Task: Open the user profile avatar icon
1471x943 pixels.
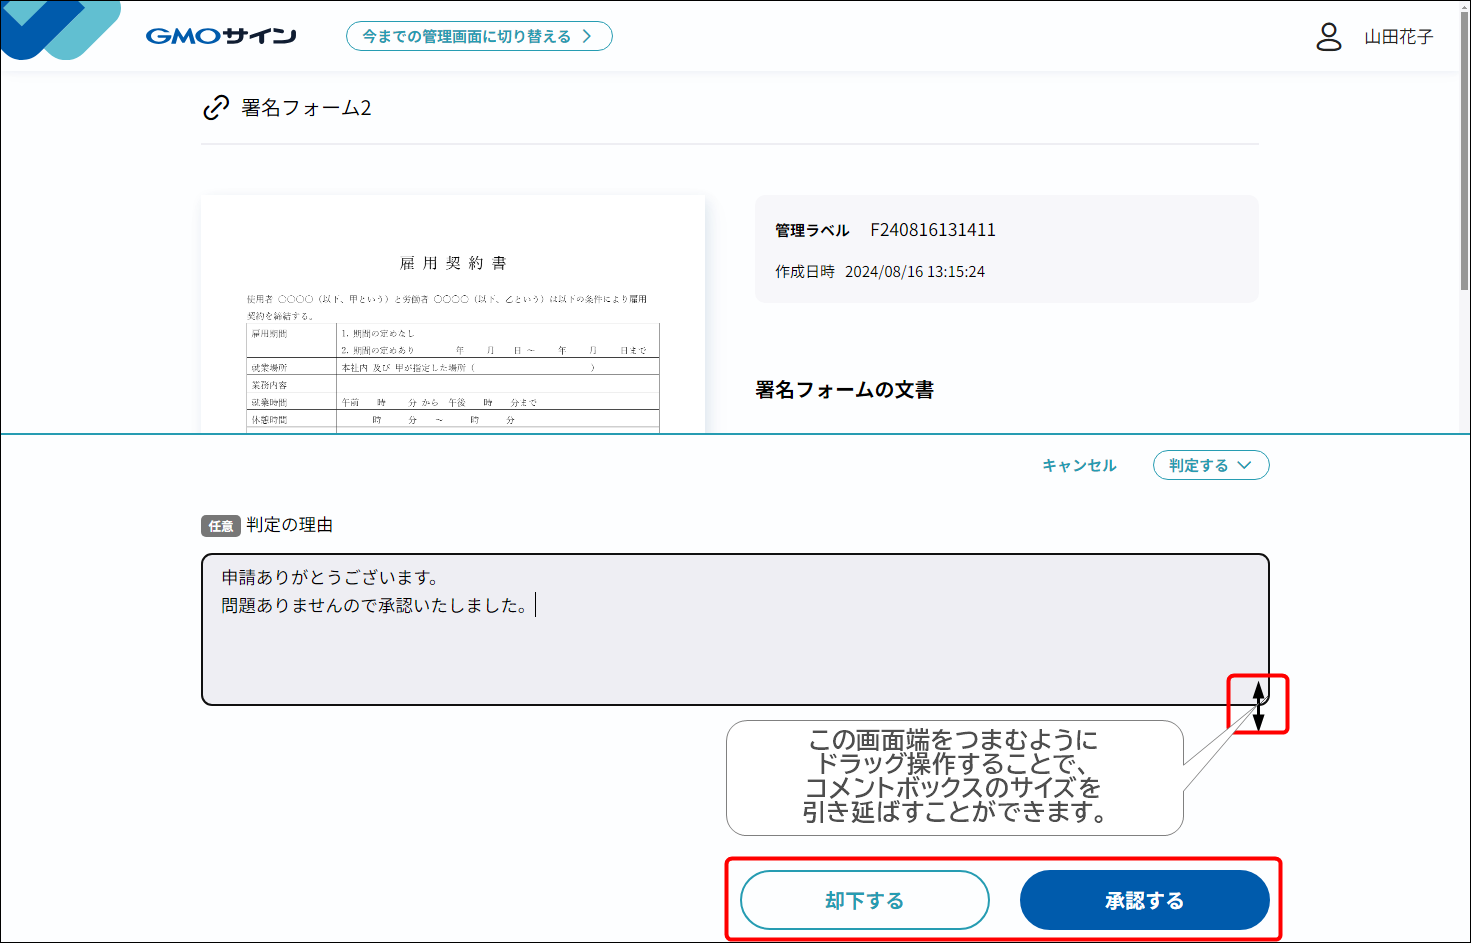Action: point(1328,37)
